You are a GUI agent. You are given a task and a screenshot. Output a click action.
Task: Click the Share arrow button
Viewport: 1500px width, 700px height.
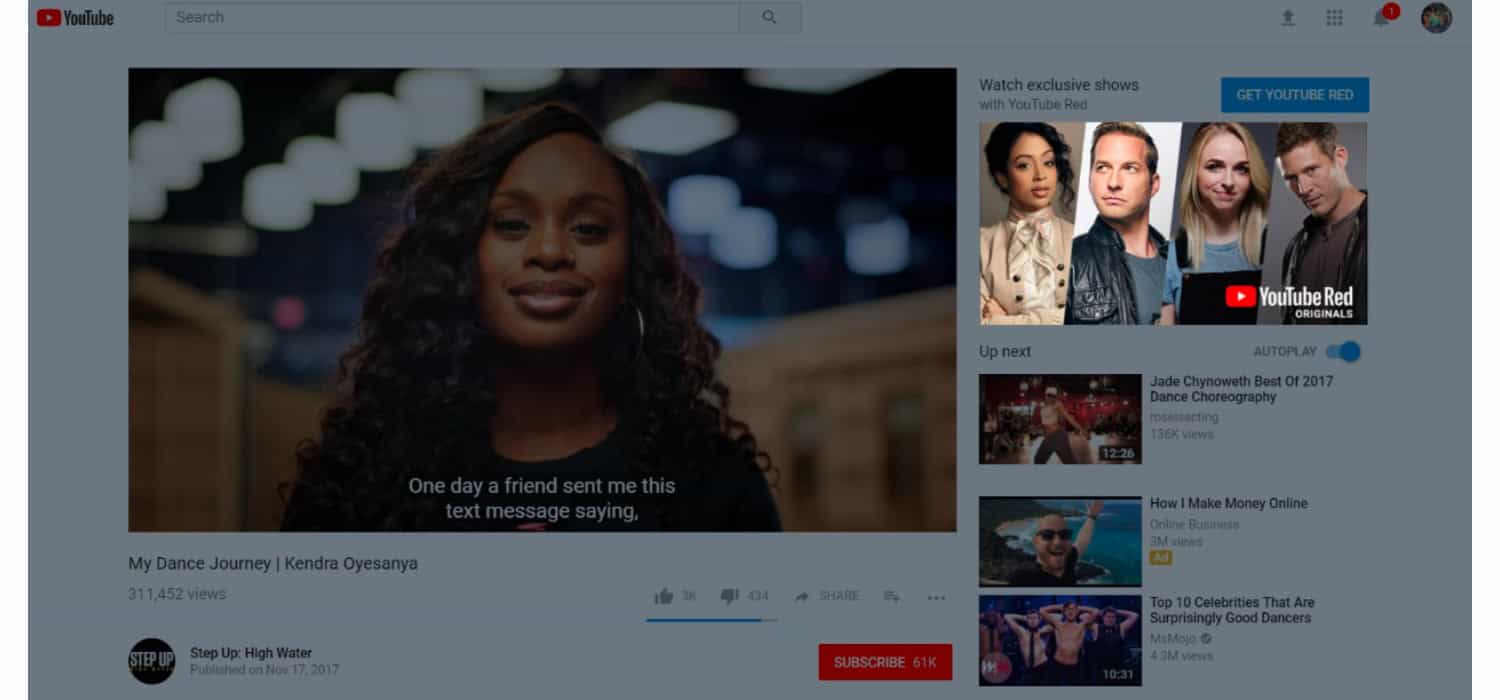[x=827, y=596]
